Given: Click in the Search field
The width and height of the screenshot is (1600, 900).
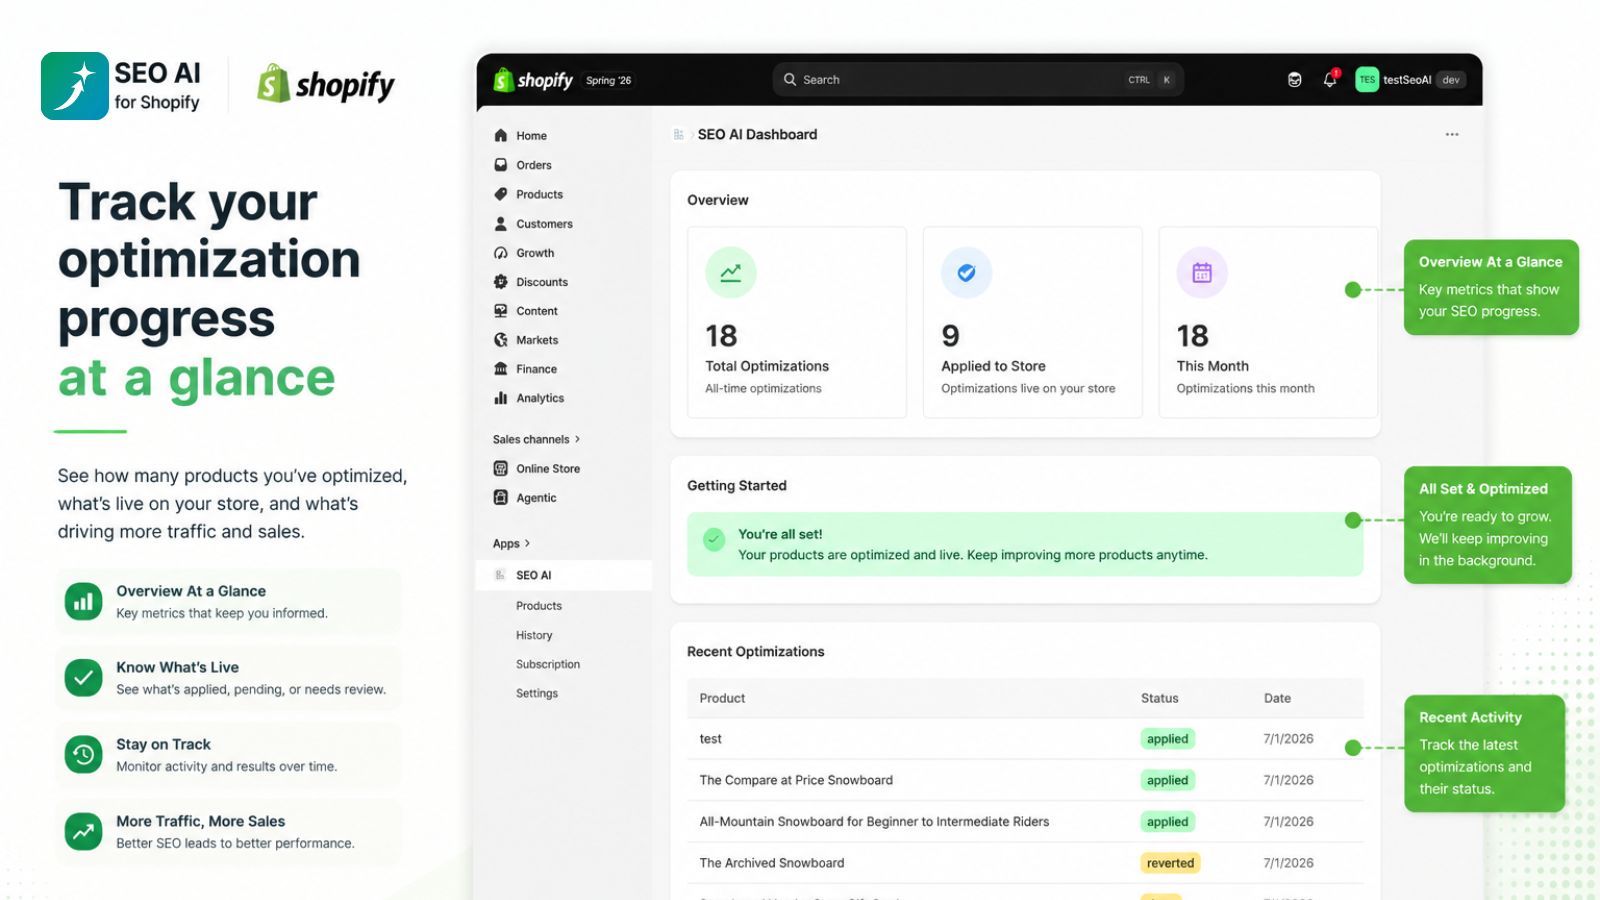Looking at the screenshot, I should [978, 80].
